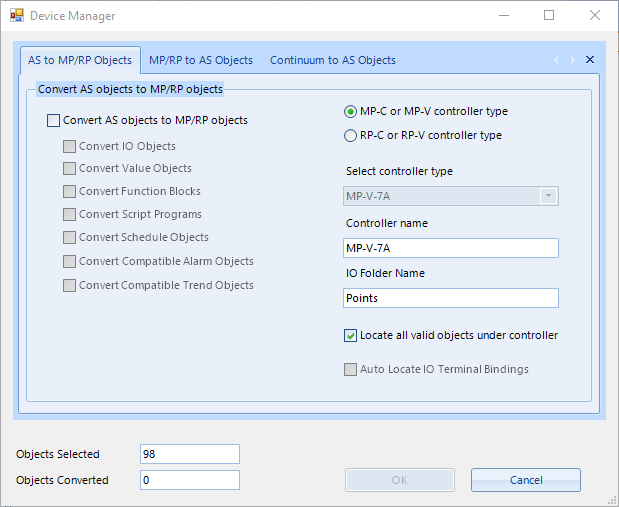Viewport: 619px width, 507px height.
Task: Enable Convert AS objects to MP/RP objects
Action: 53,120
